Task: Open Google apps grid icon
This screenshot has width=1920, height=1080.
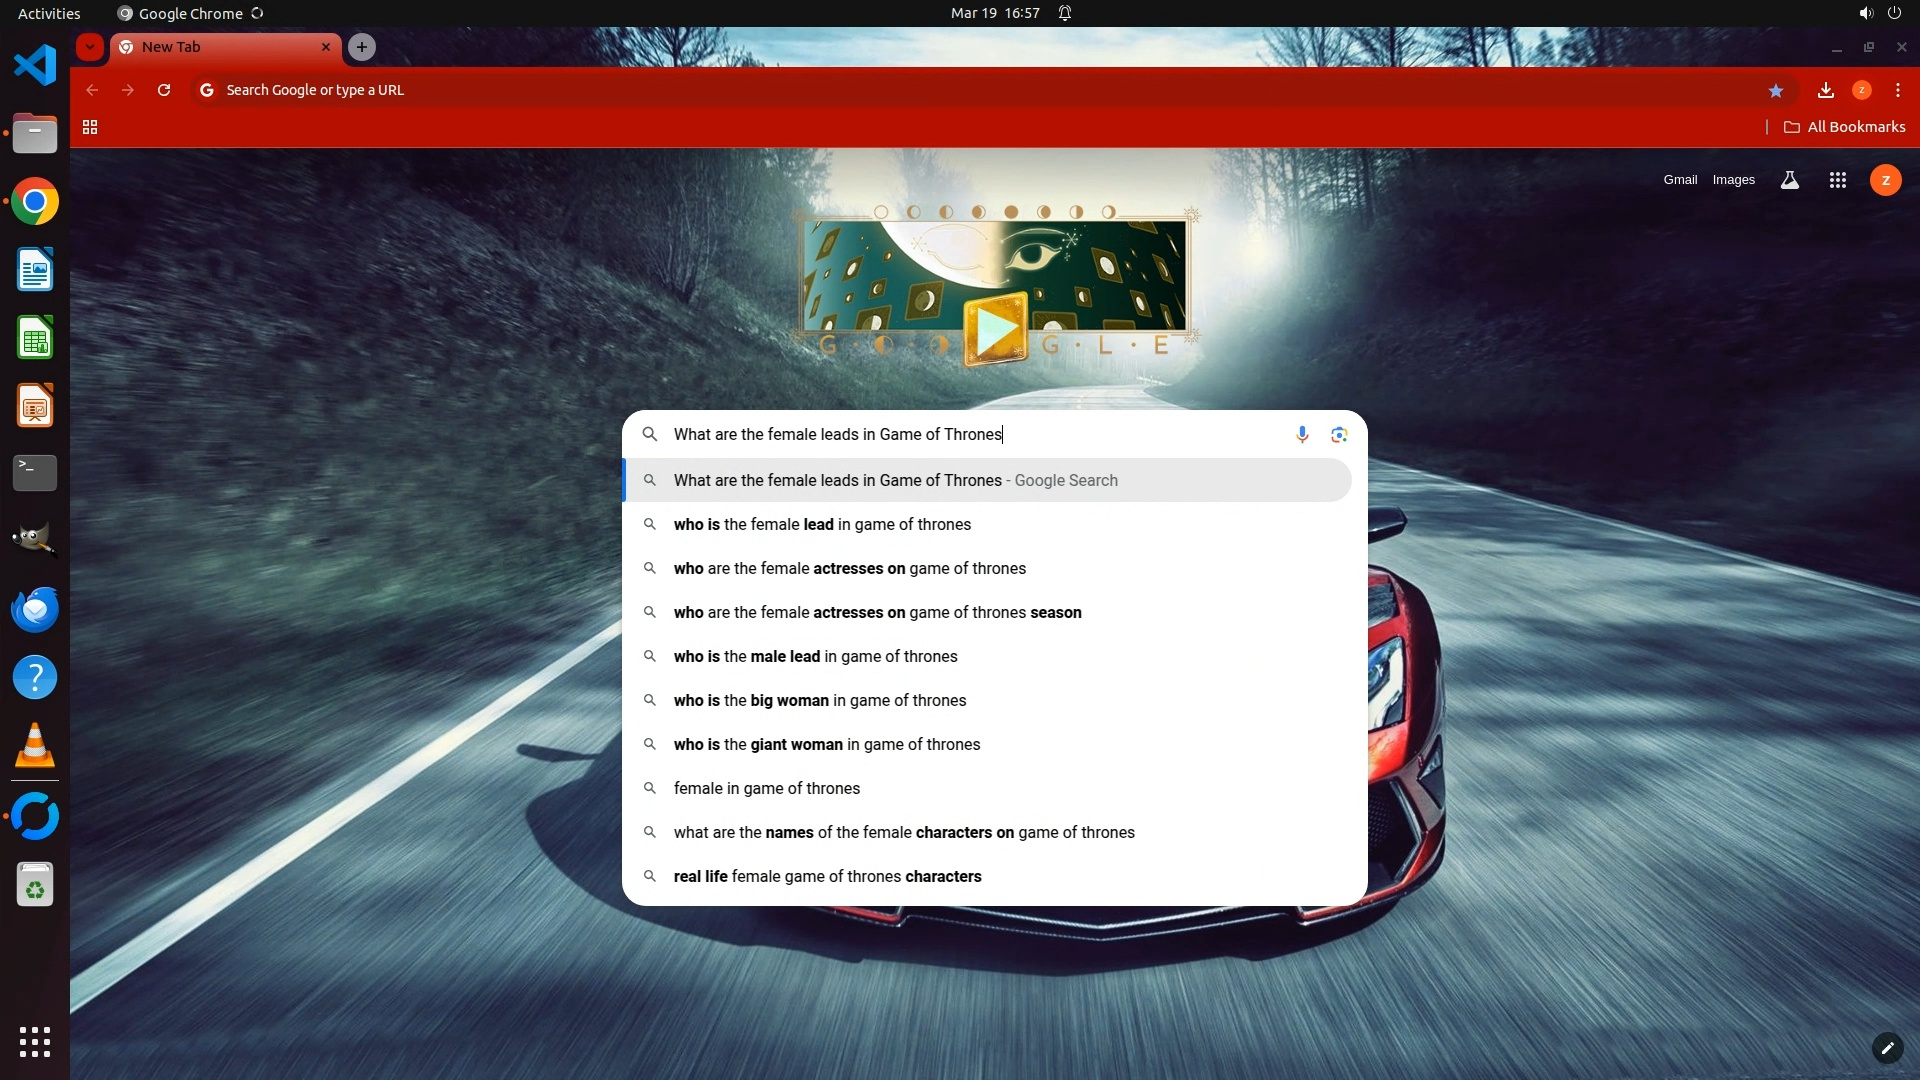Action: point(1837,180)
